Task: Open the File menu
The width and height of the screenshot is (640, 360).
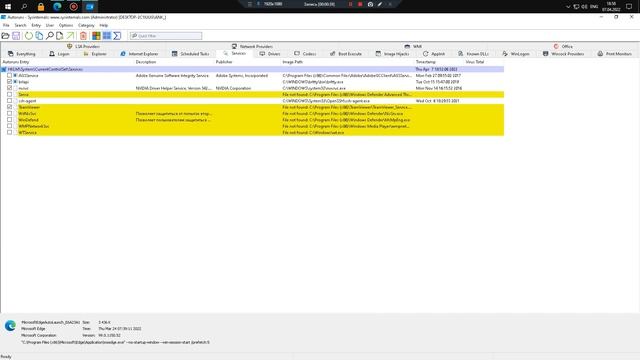Action: click(x=6, y=25)
